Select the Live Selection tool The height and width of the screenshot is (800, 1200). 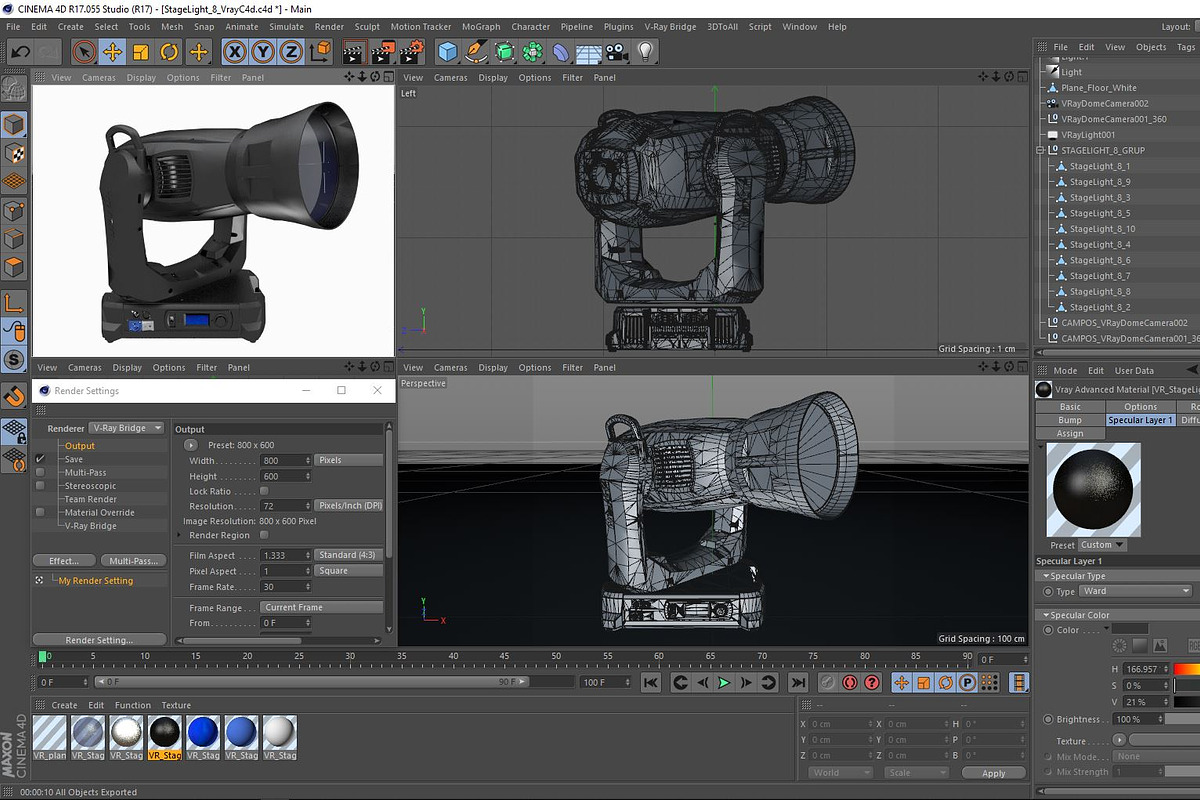[84, 52]
